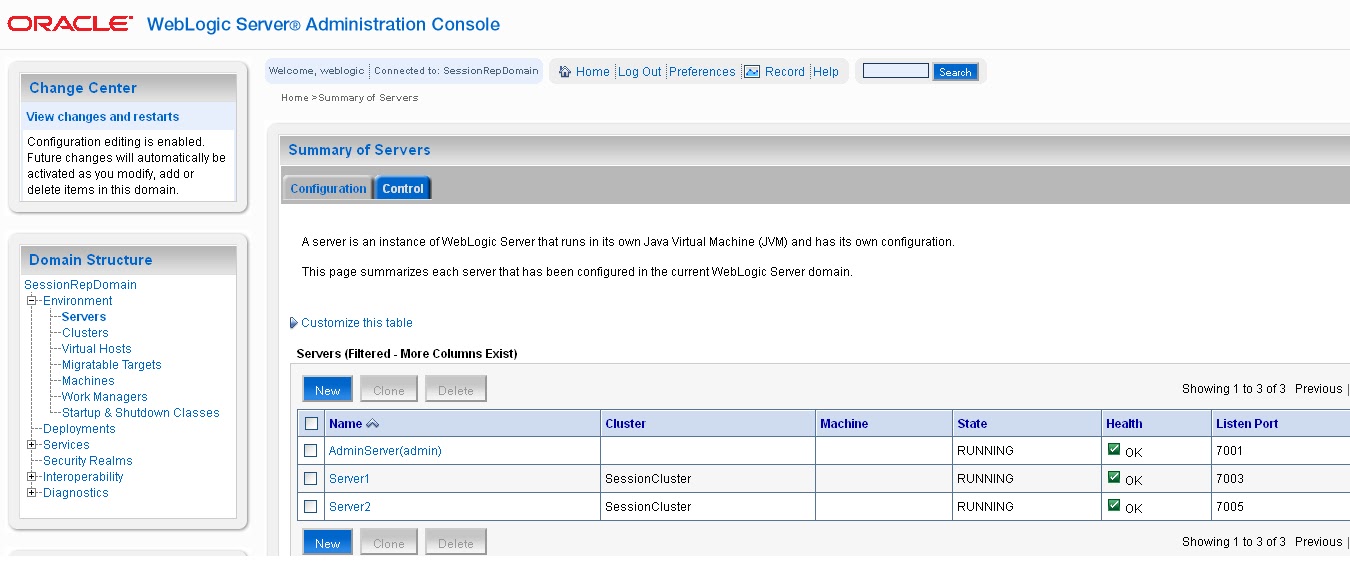Select Clusters in the domain tree

pyautogui.click(x=85, y=333)
